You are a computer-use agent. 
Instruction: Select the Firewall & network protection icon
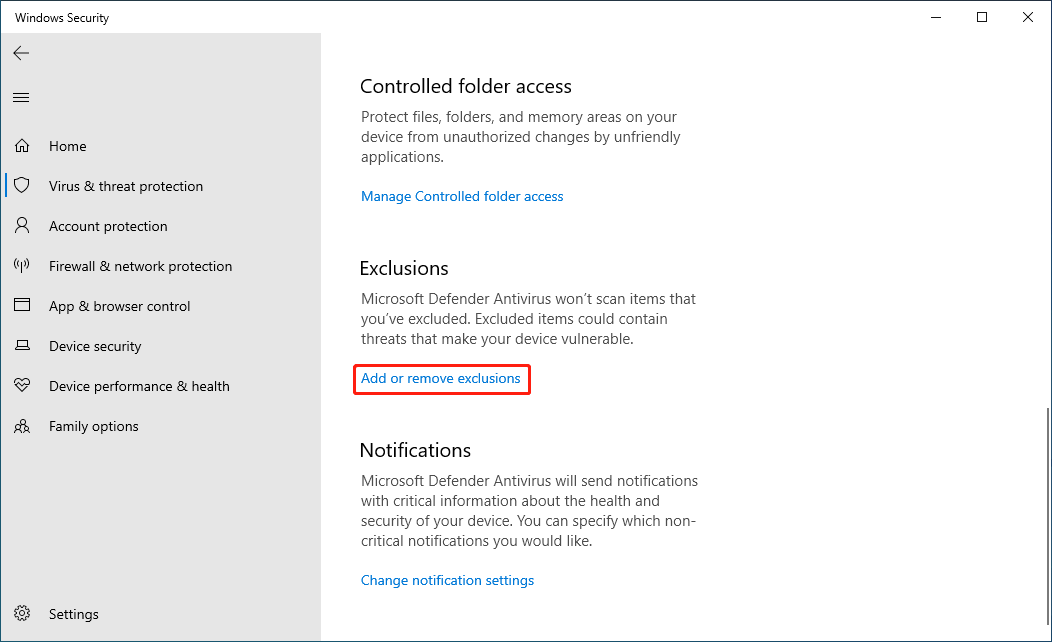coord(22,266)
